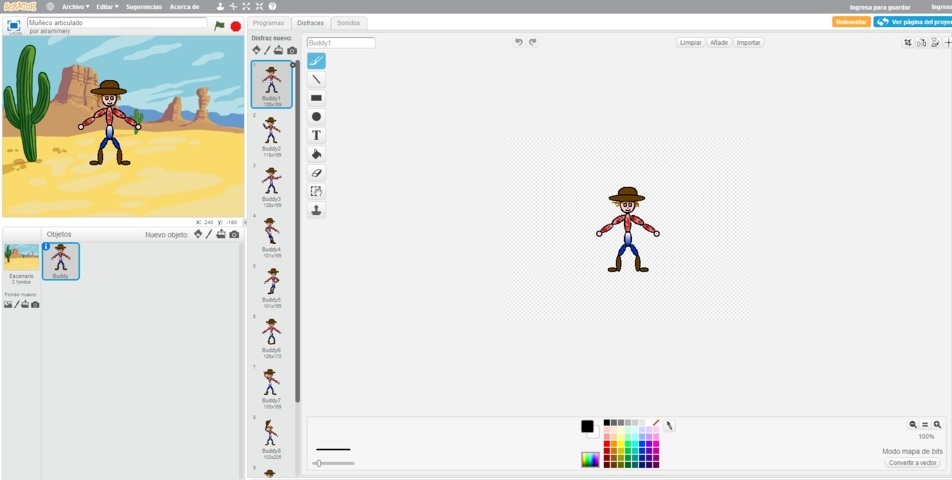Expand the Editar dropdown menu
The image size is (952, 480).
pyautogui.click(x=106, y=7)
